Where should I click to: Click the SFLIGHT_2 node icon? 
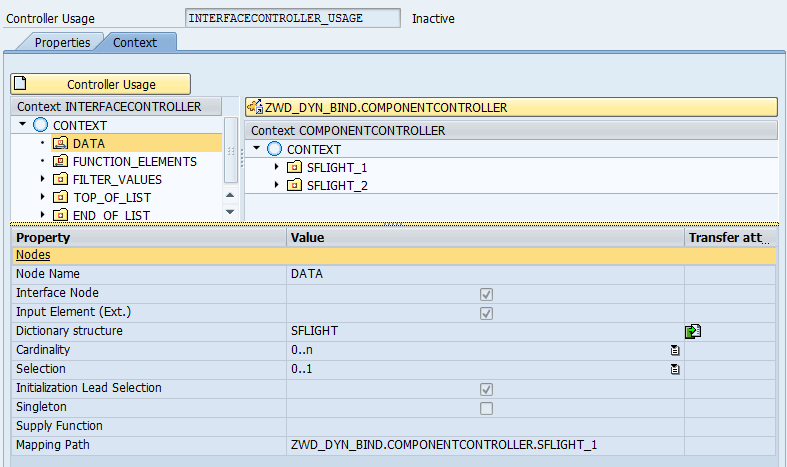point(294,185)
